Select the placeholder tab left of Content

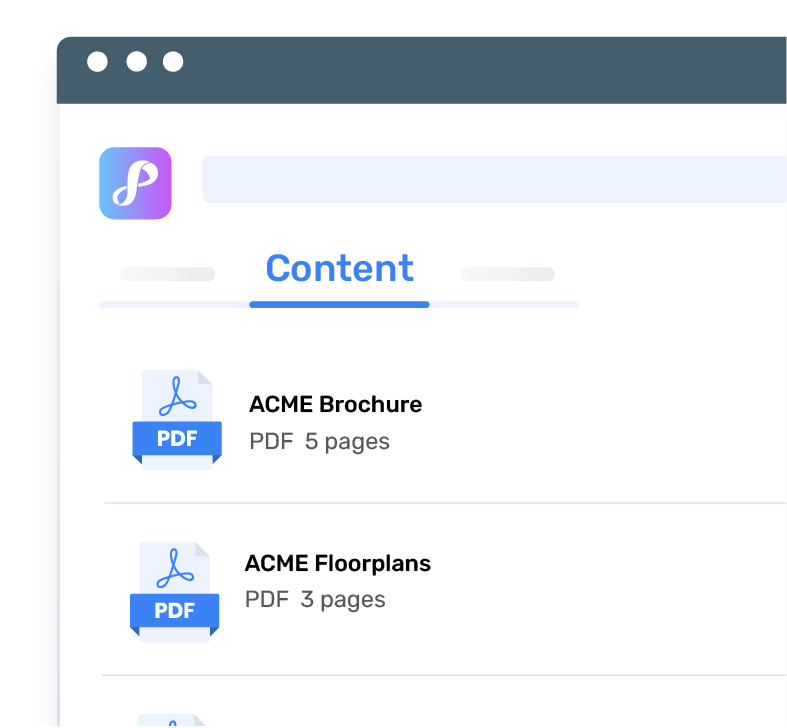pyautogui.click(x=168, y=274)
